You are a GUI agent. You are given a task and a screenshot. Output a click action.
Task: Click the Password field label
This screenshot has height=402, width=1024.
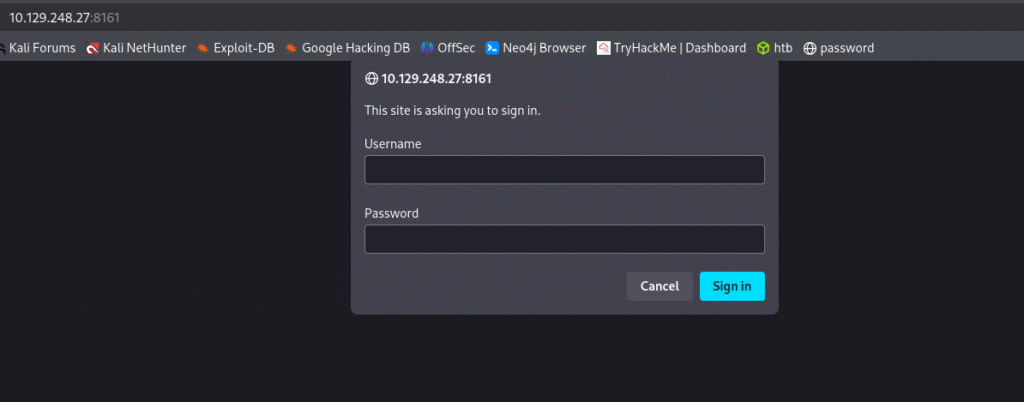pyautogui.click(x=392, y=213)
